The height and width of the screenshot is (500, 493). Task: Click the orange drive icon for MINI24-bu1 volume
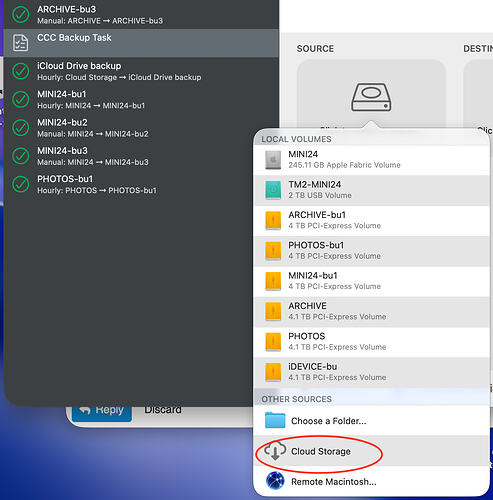(273, 281)
